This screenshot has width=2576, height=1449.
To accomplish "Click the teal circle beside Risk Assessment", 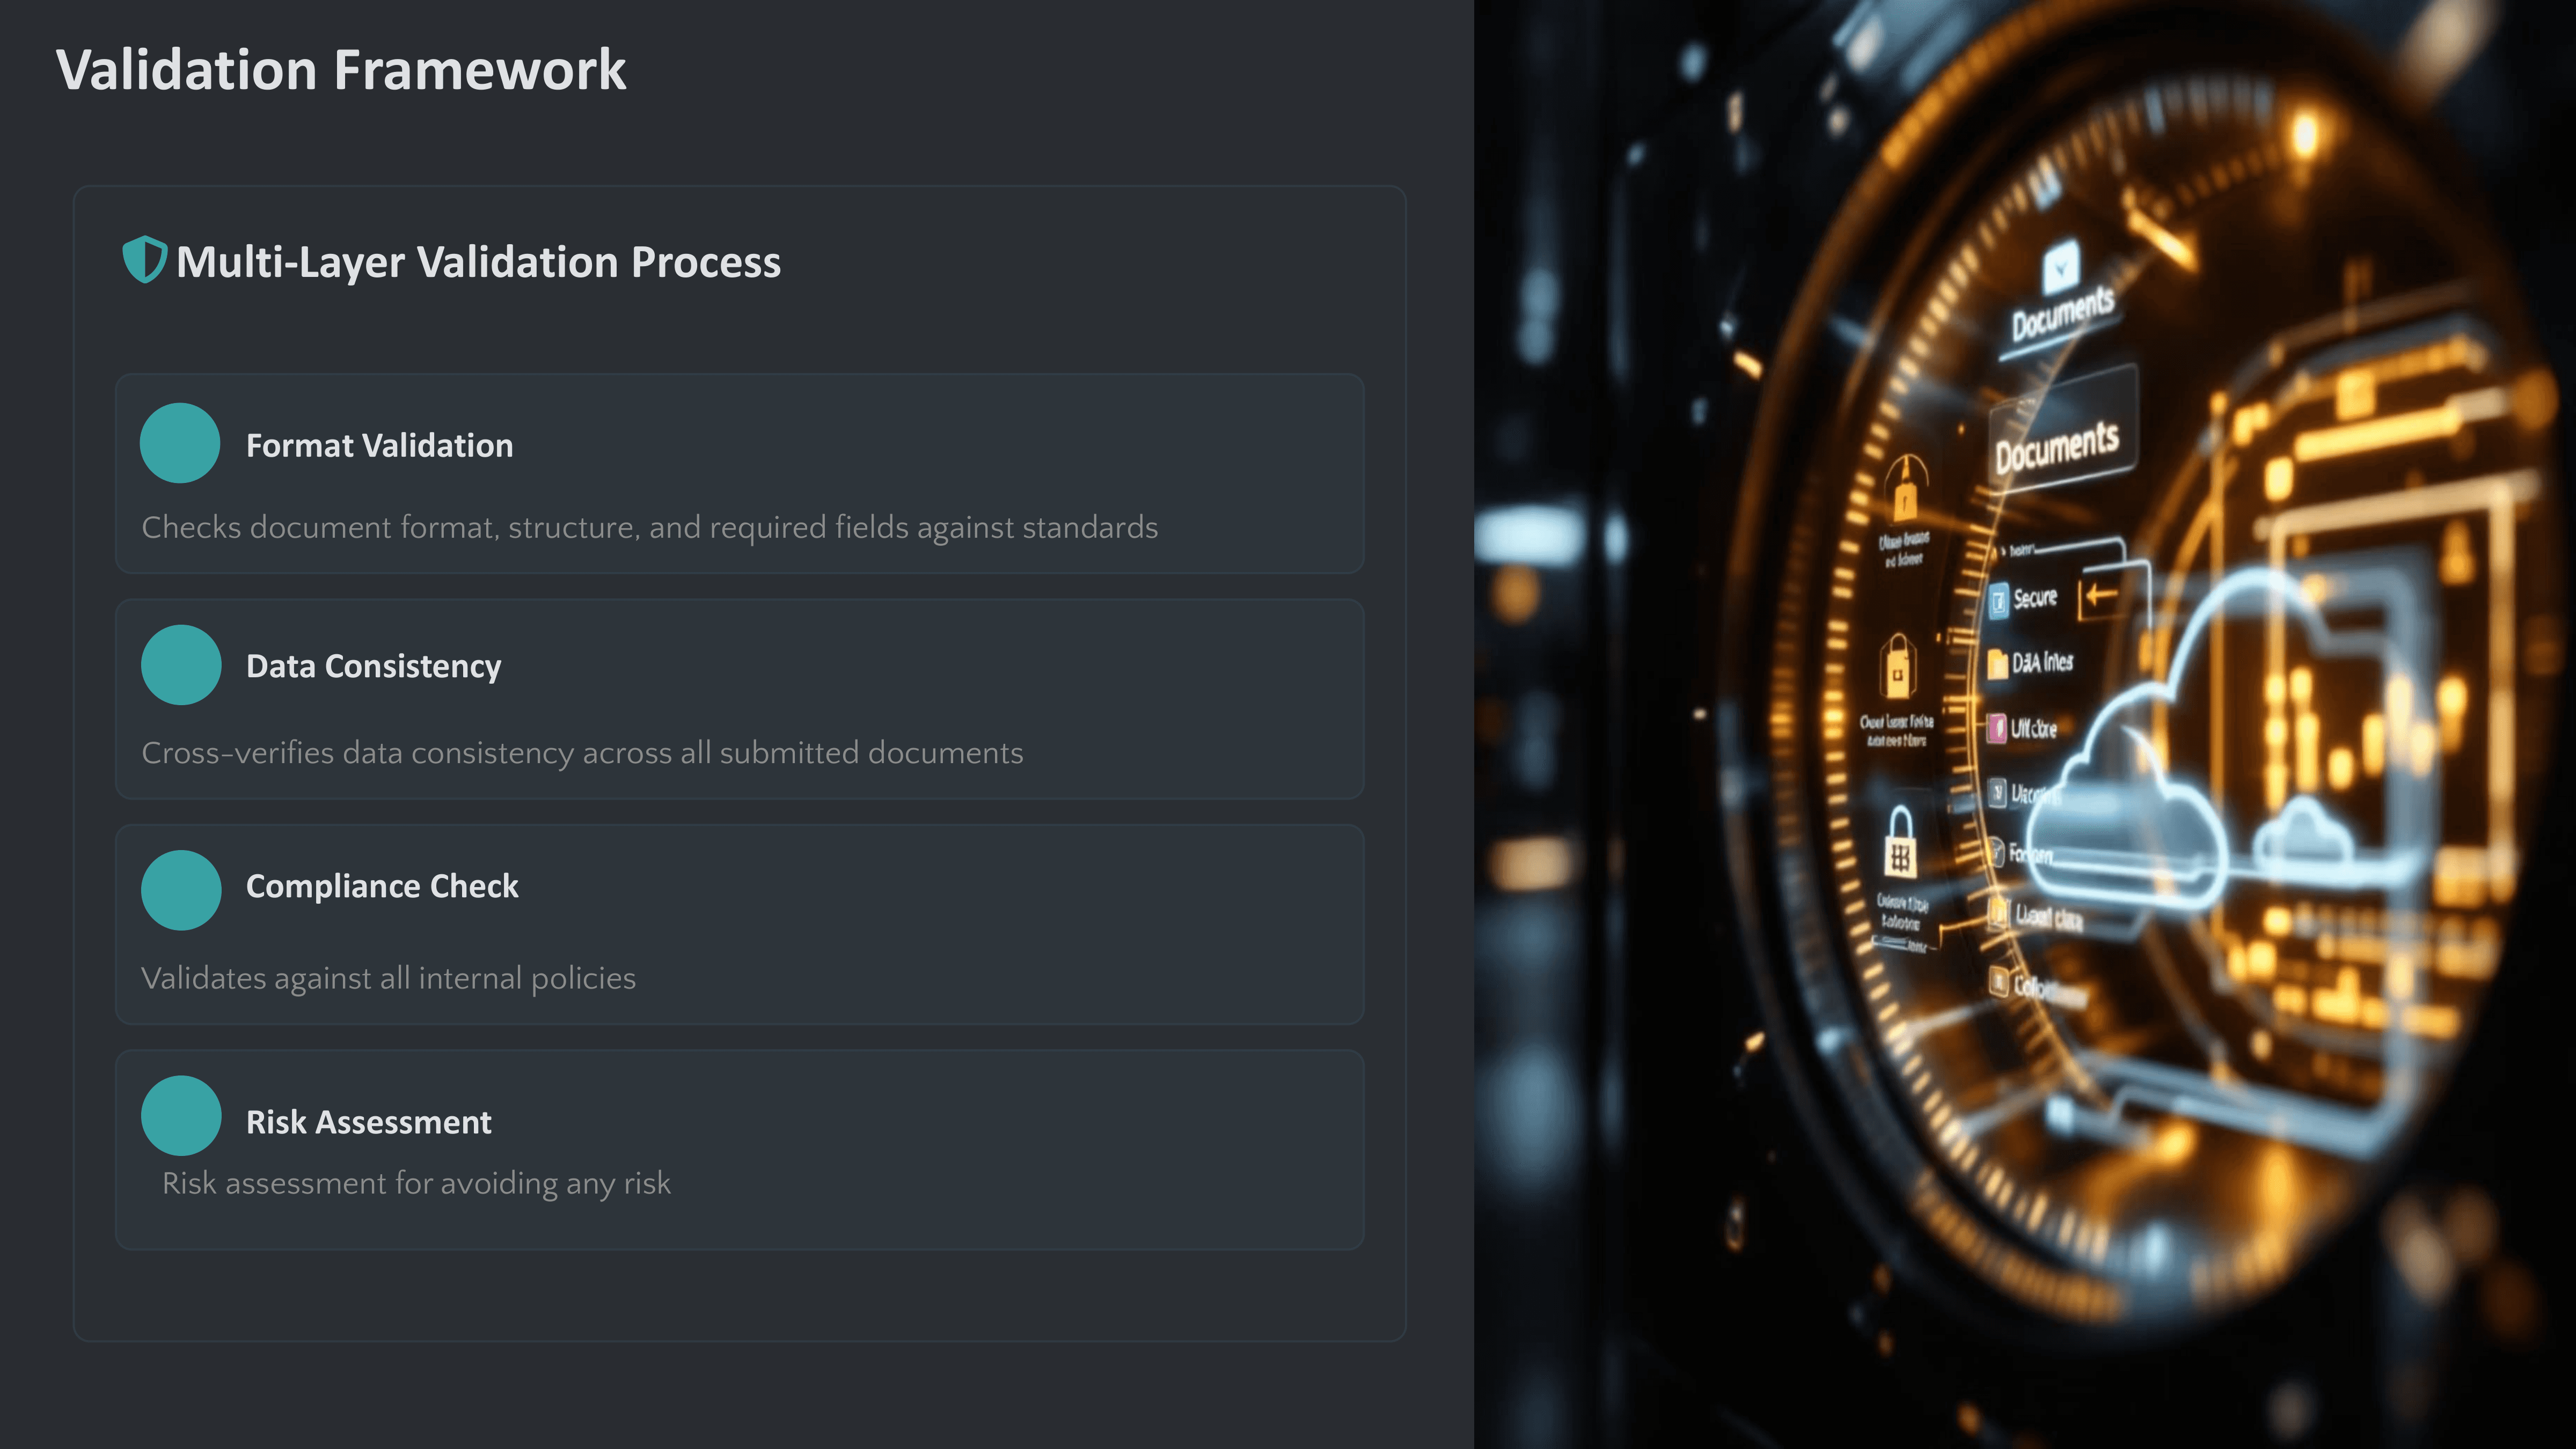I will pyautogui.click(x=181, y=1116).
